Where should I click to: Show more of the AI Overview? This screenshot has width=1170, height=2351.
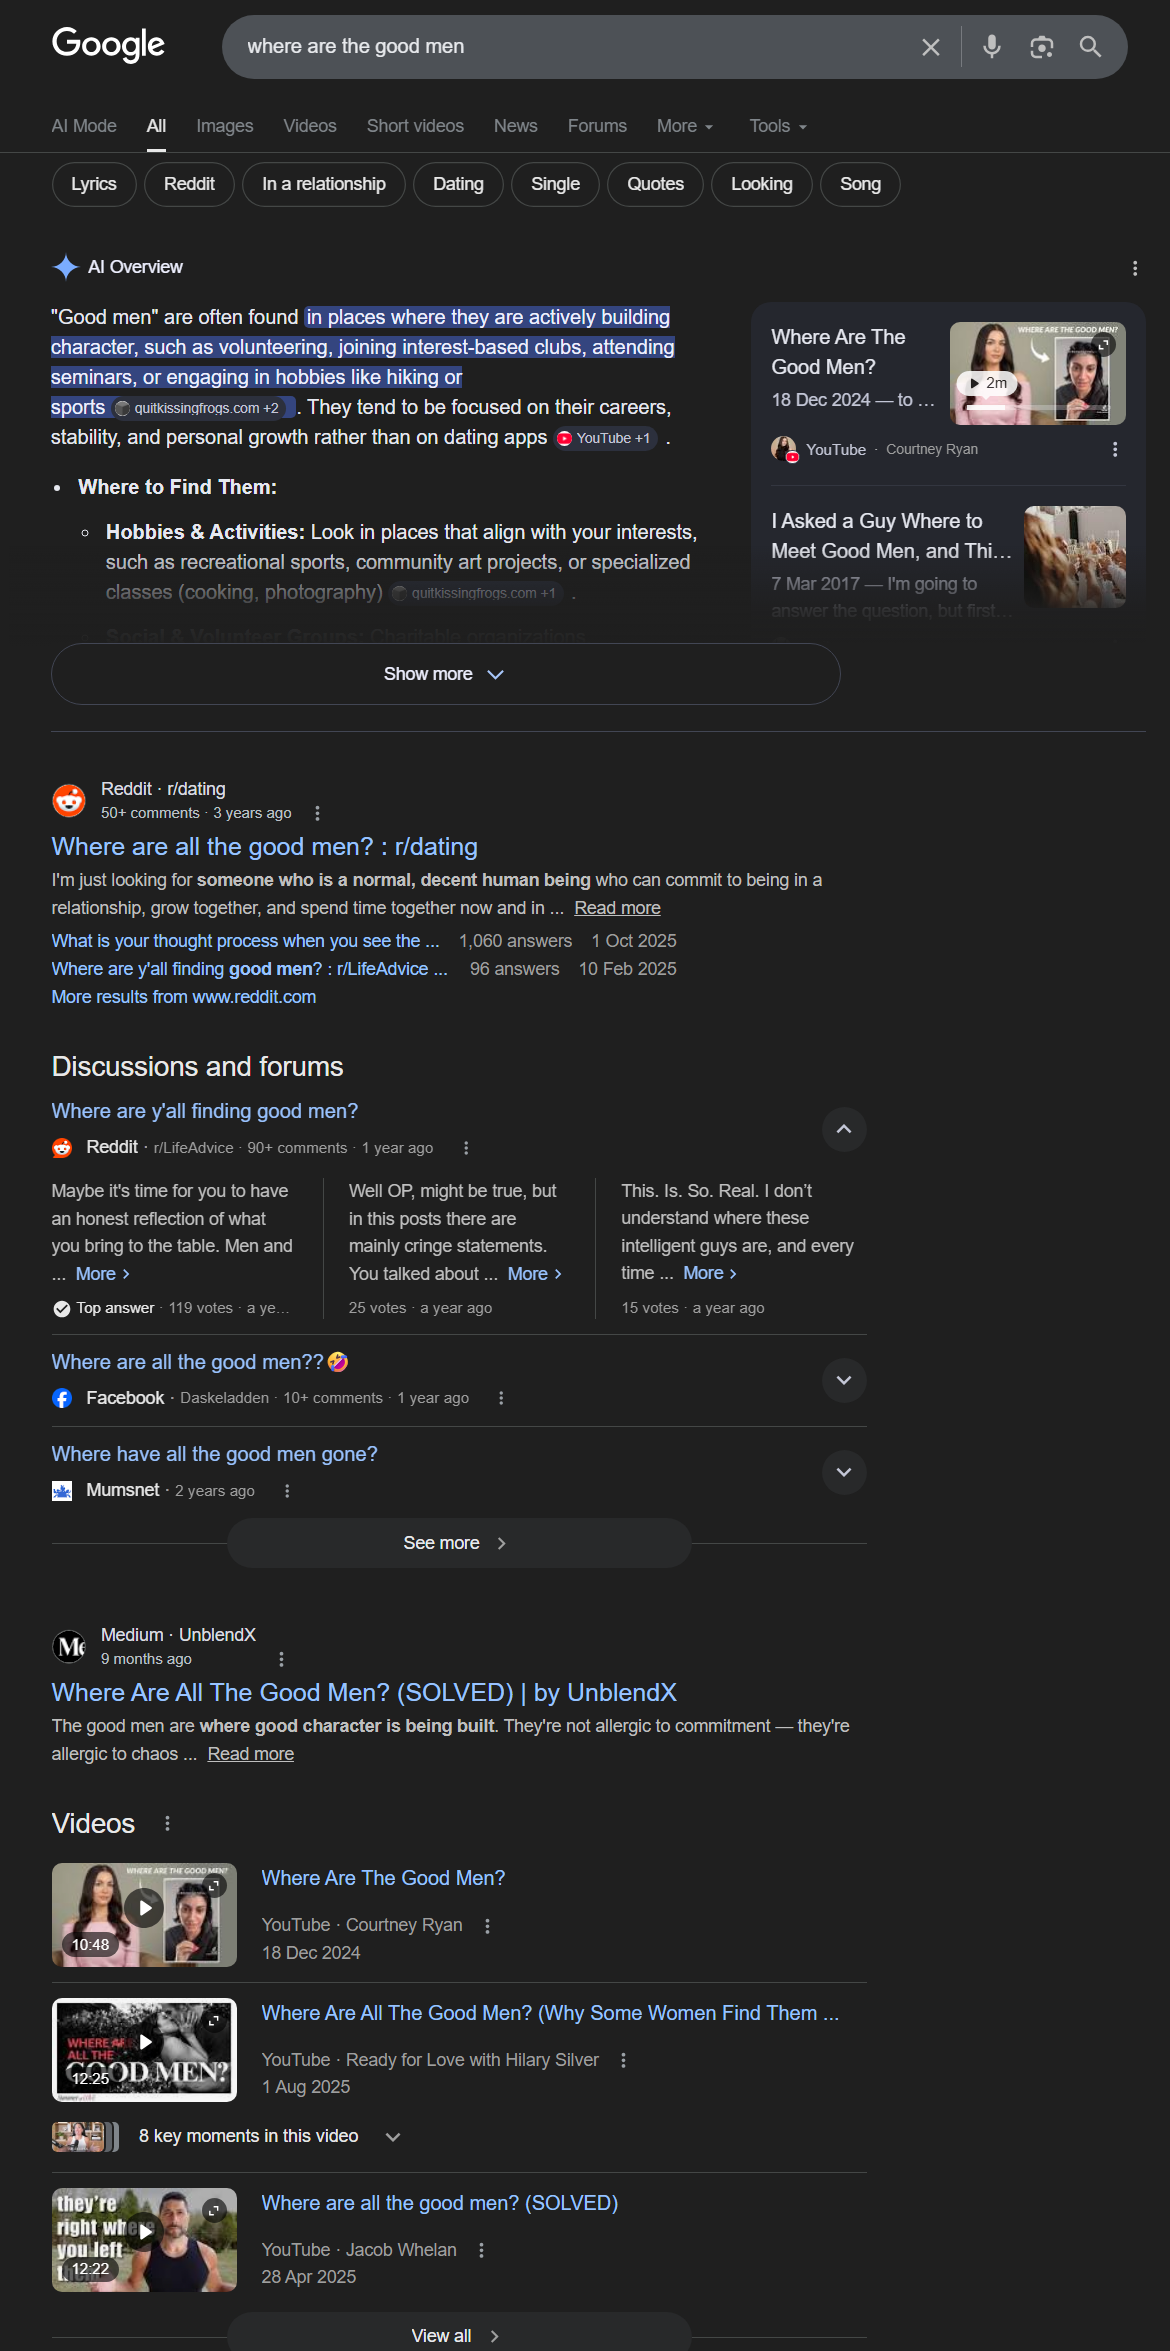[x=445, y=674]
